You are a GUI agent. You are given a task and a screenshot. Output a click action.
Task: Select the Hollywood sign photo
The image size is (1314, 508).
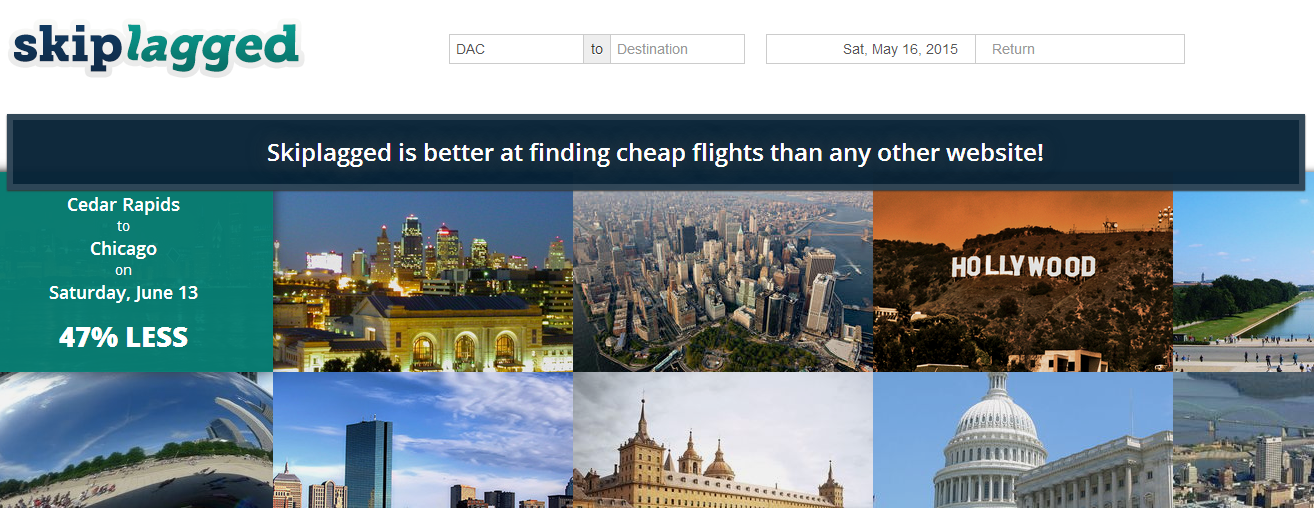[1023, 281]
